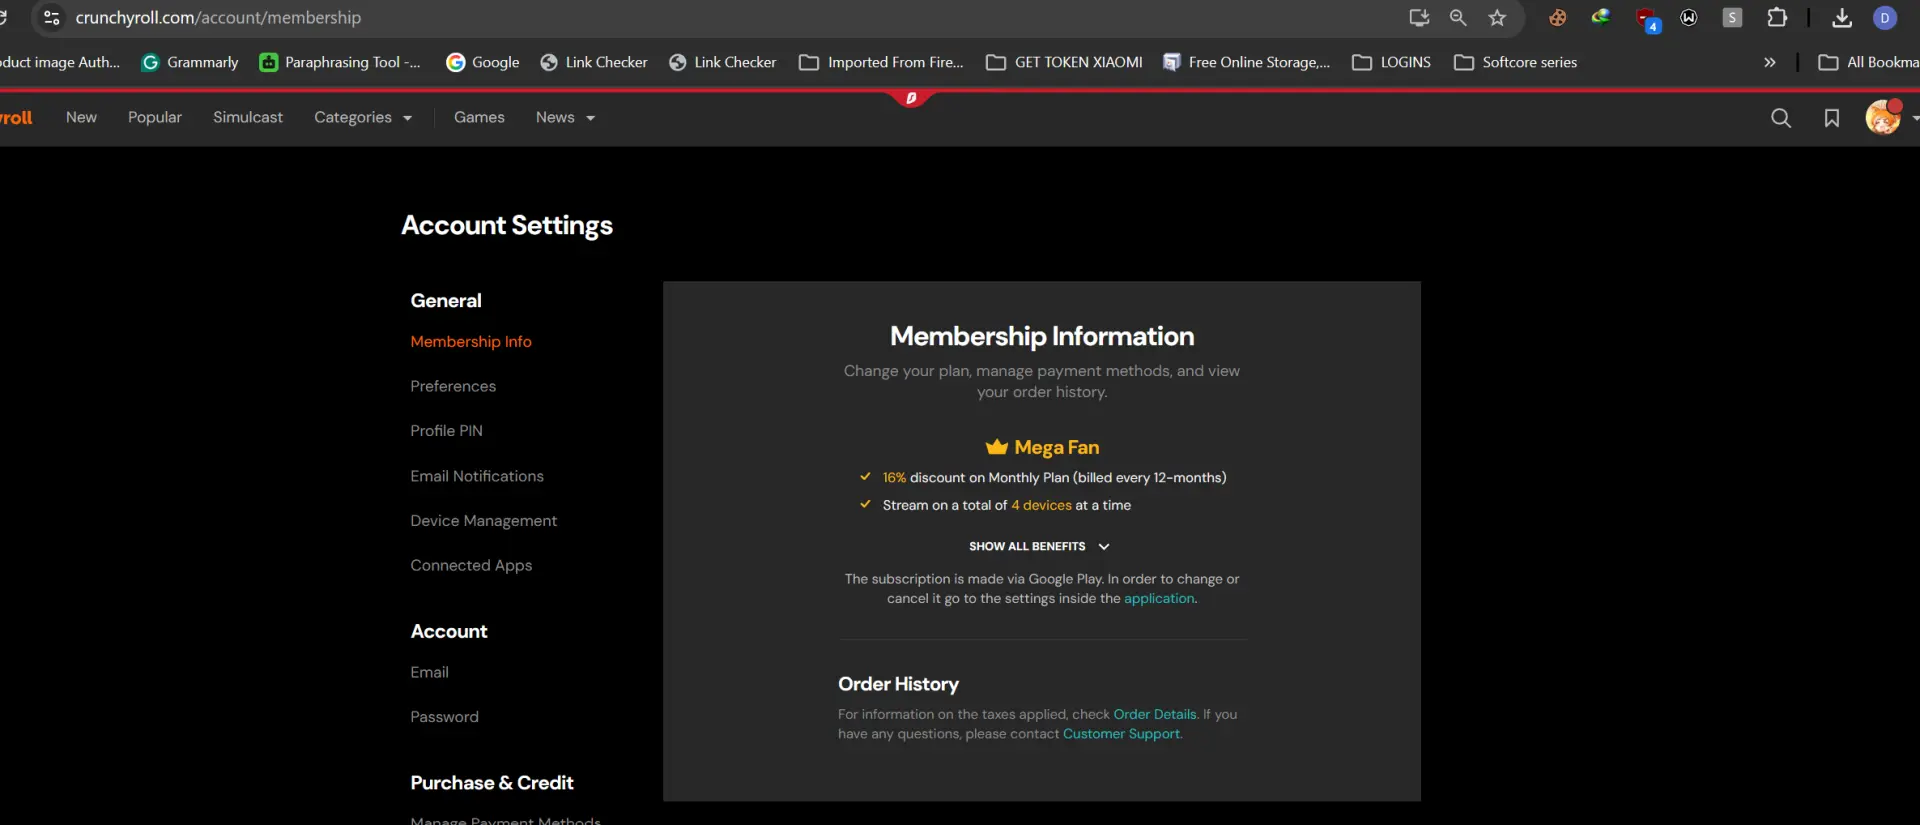Open the Softcore series bookmark folder
The height and width of the screenshot is (825, 1920).
pos(1515,62)
